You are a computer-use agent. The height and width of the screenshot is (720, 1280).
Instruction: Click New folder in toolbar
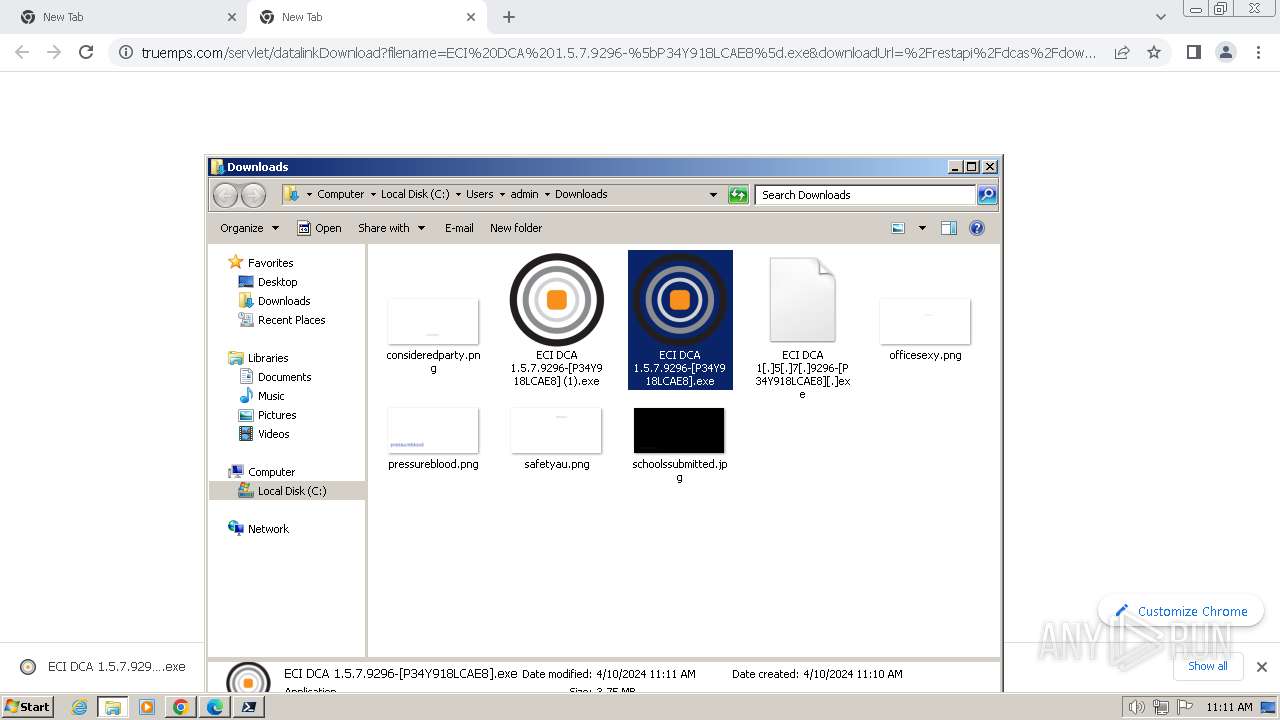516,228
